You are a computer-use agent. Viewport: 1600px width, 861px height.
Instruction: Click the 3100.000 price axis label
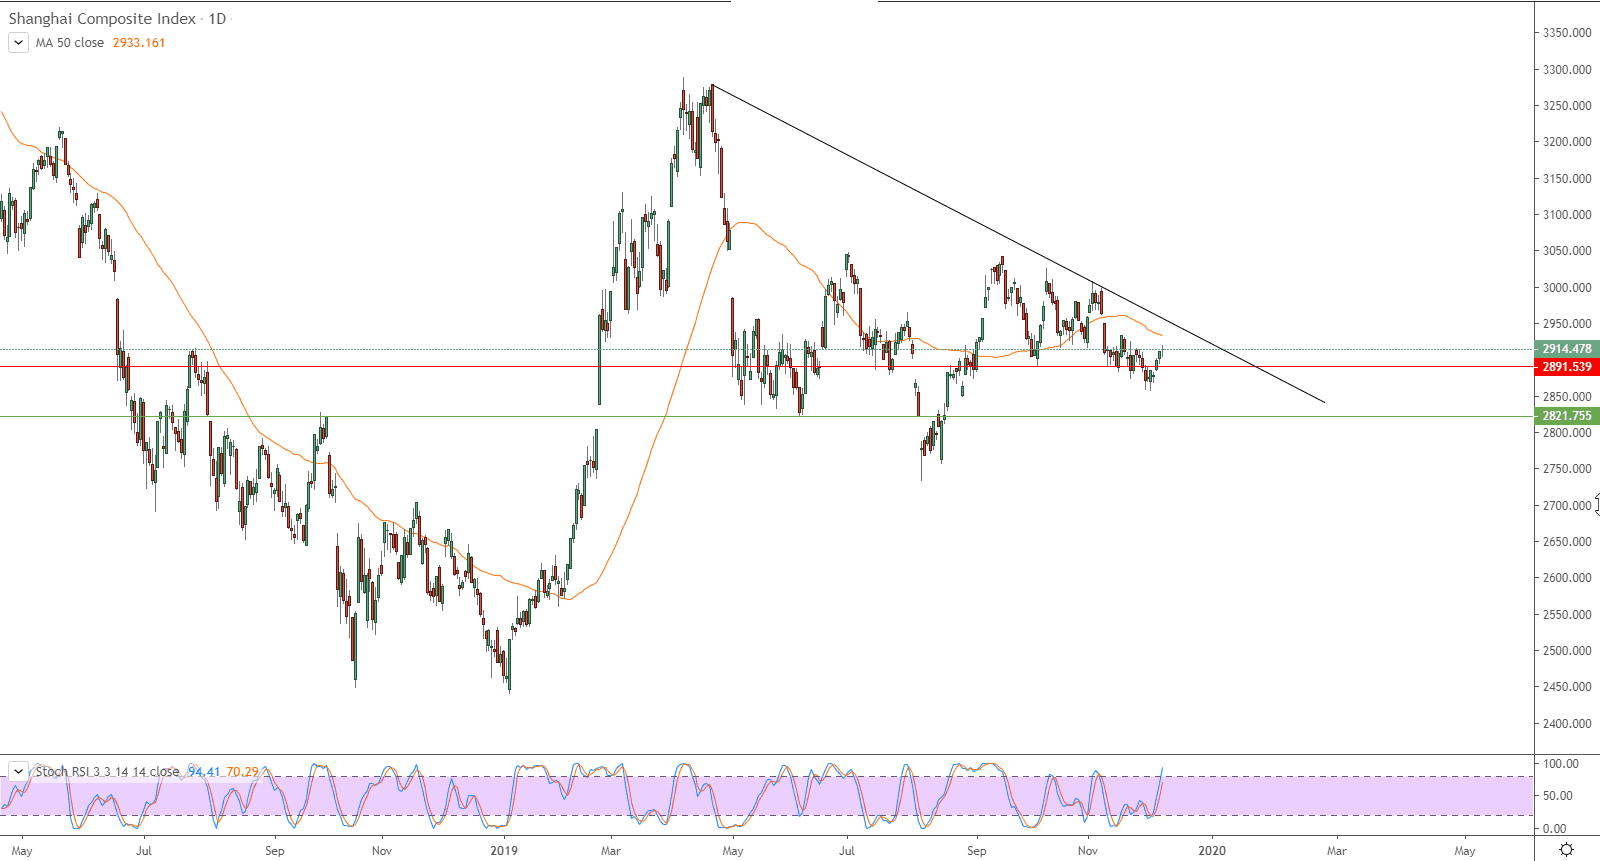point(1567,215)
